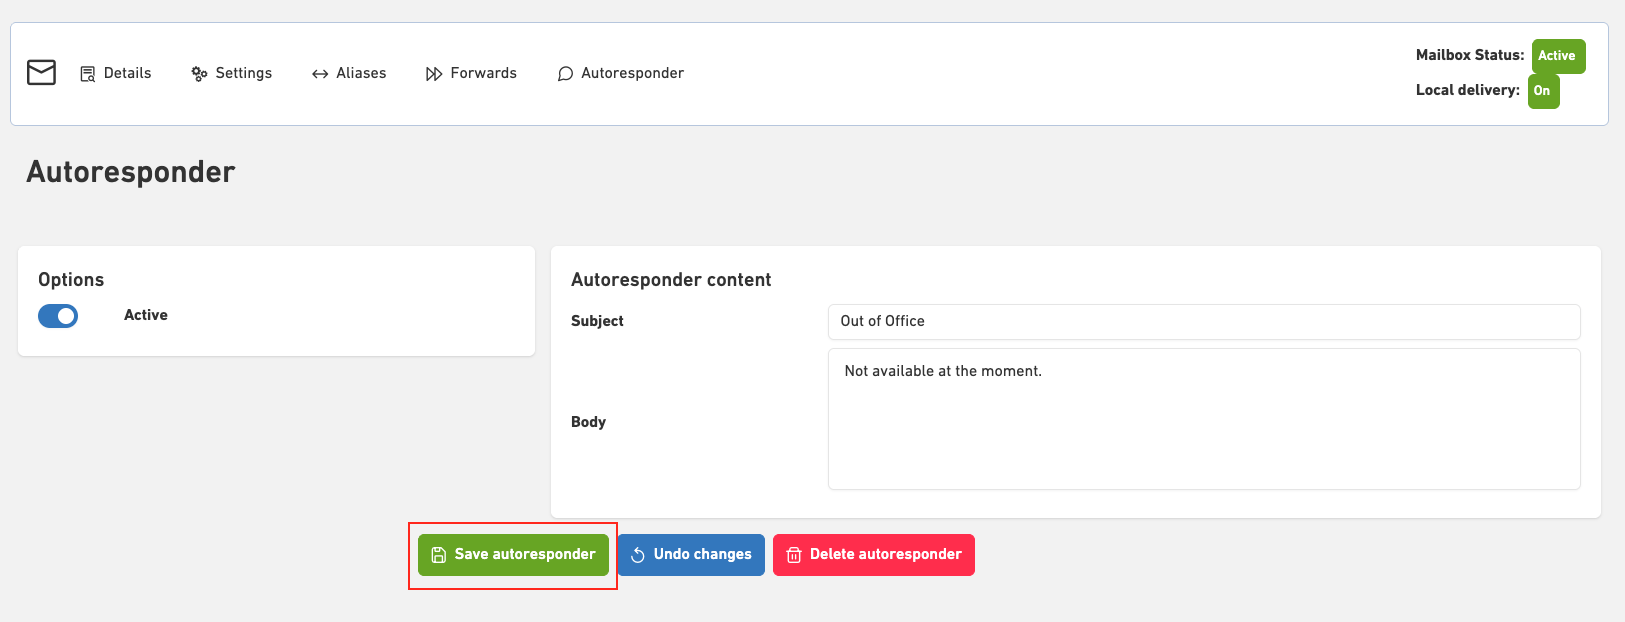Click Undo changes button
Viewport: 1625px width, 622px height.
click(x=691, y=555)
